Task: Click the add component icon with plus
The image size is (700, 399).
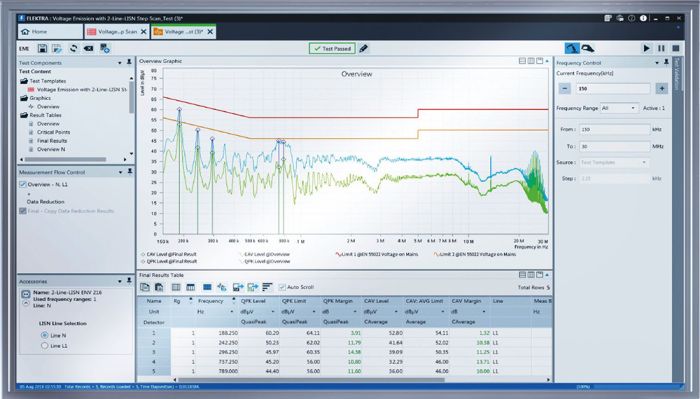Action: pos(105,48)
